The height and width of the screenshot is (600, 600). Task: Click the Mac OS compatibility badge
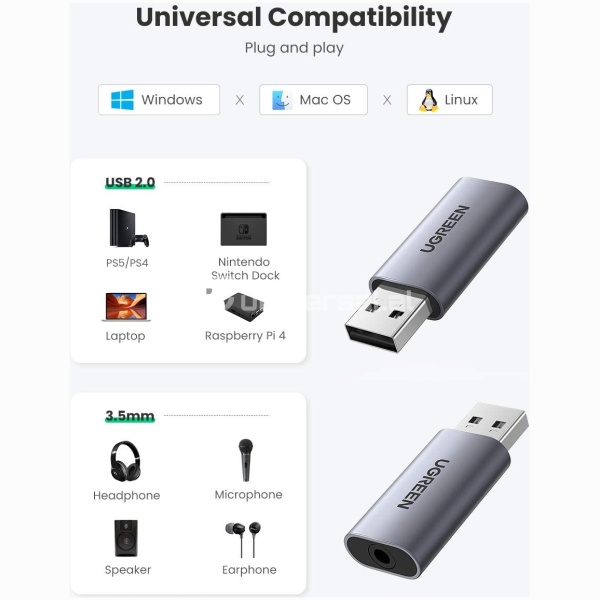[313, 100]
